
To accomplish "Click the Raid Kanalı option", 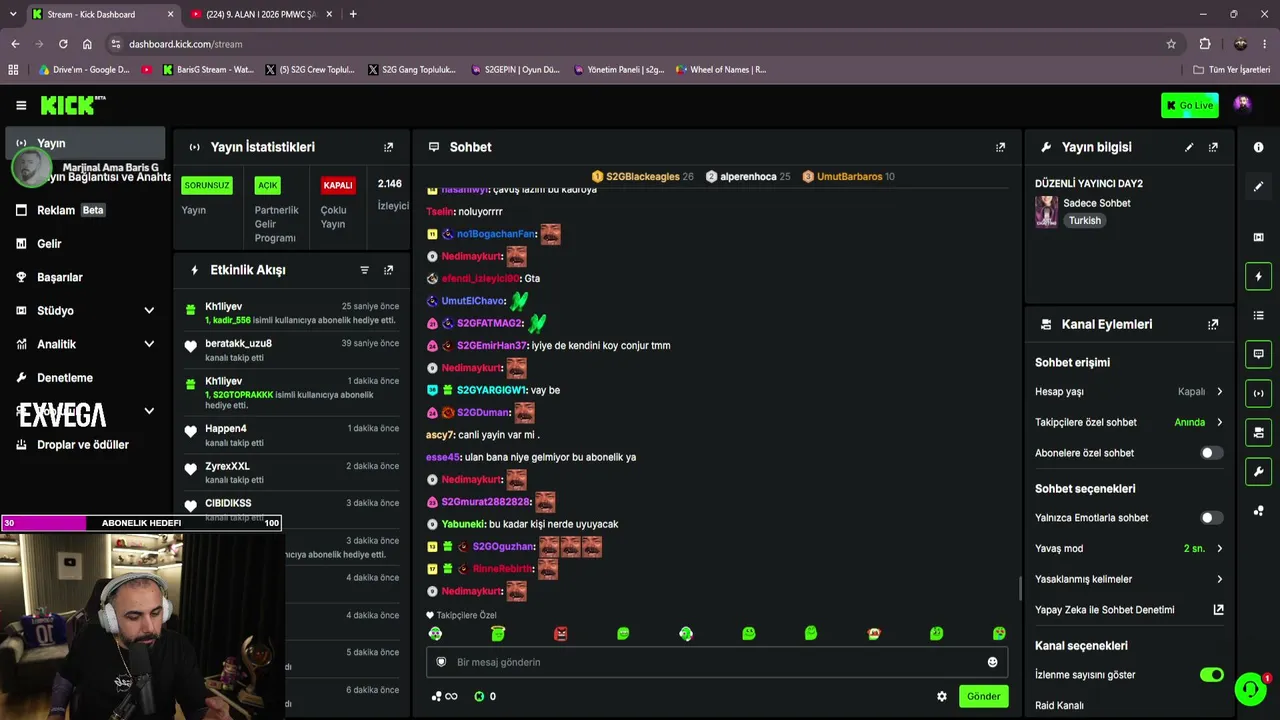I will (x=1059, y=706).
